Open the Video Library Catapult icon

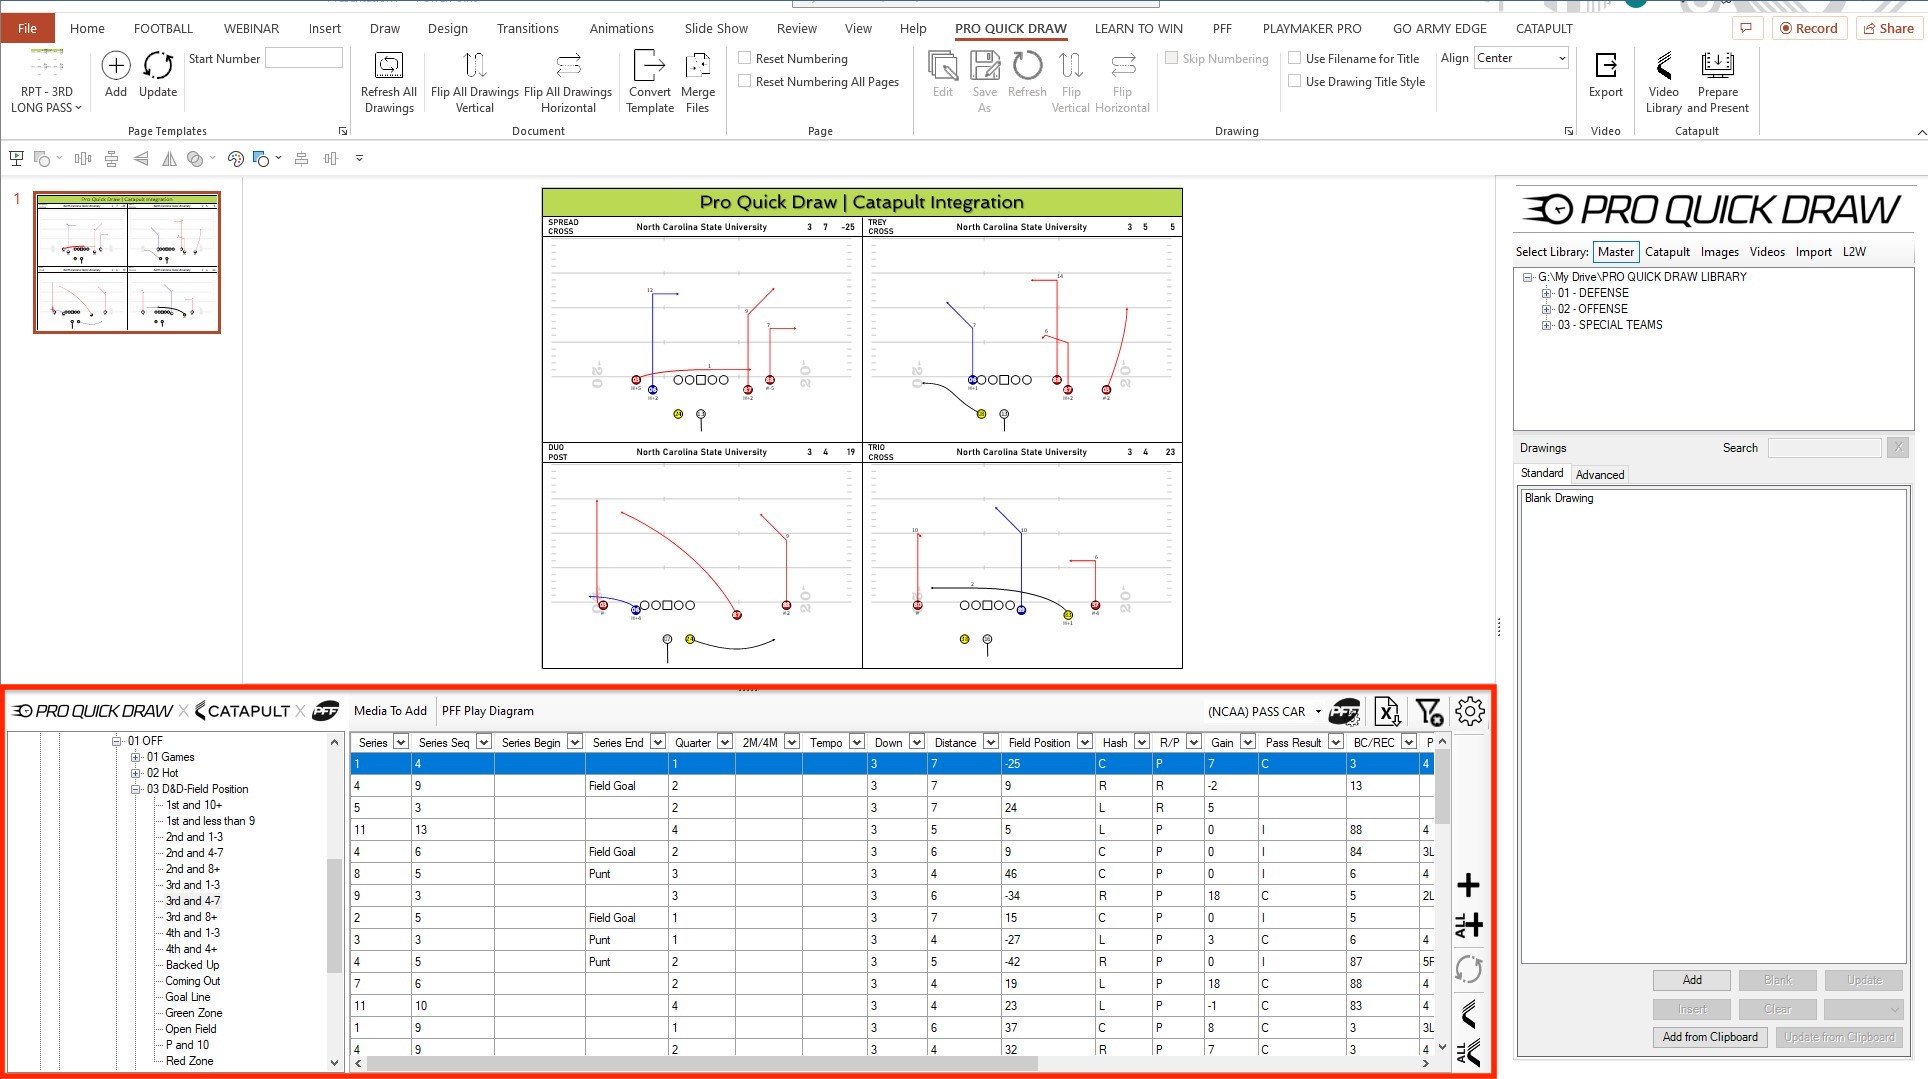click(1663, 67)
